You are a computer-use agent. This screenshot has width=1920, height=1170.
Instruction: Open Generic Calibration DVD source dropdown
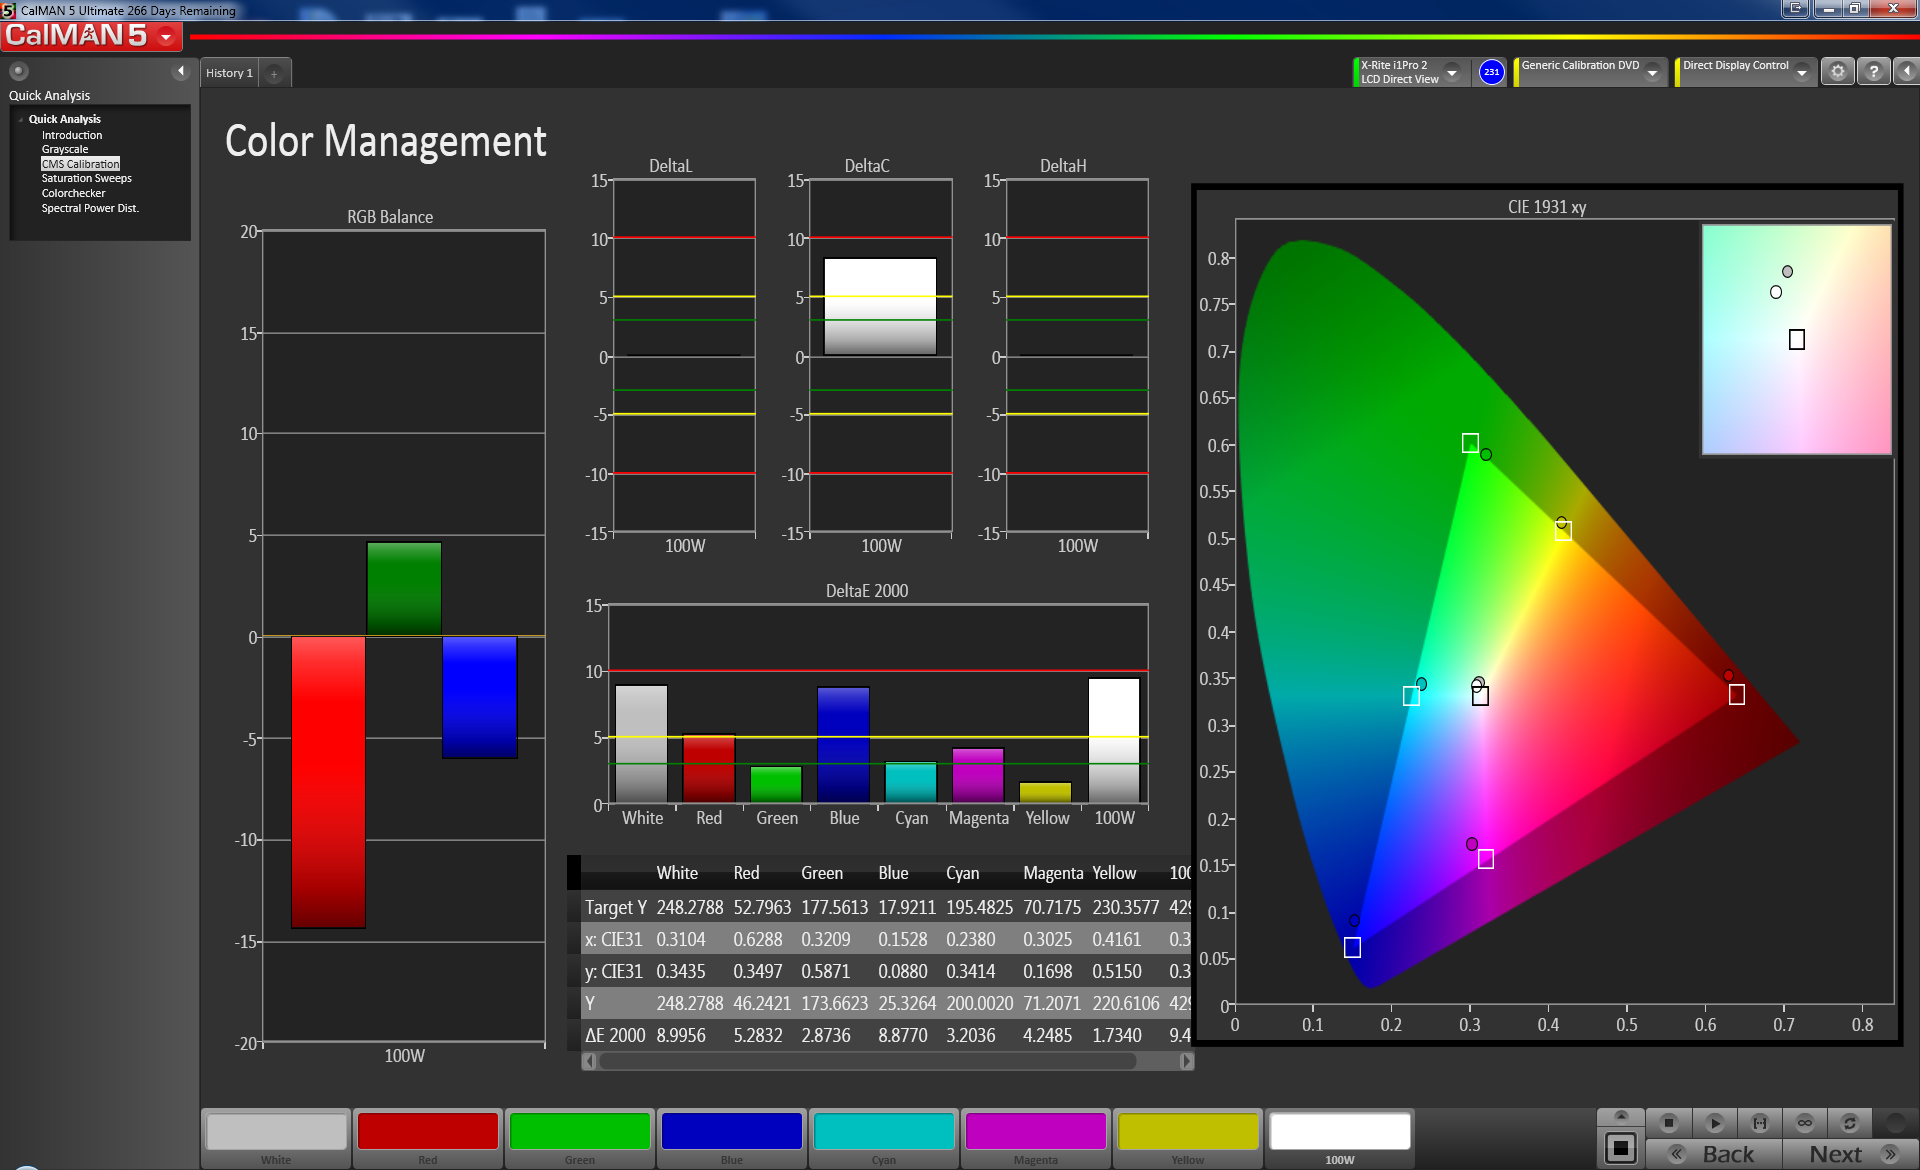pyautogui.click(x=1653, y=73)
